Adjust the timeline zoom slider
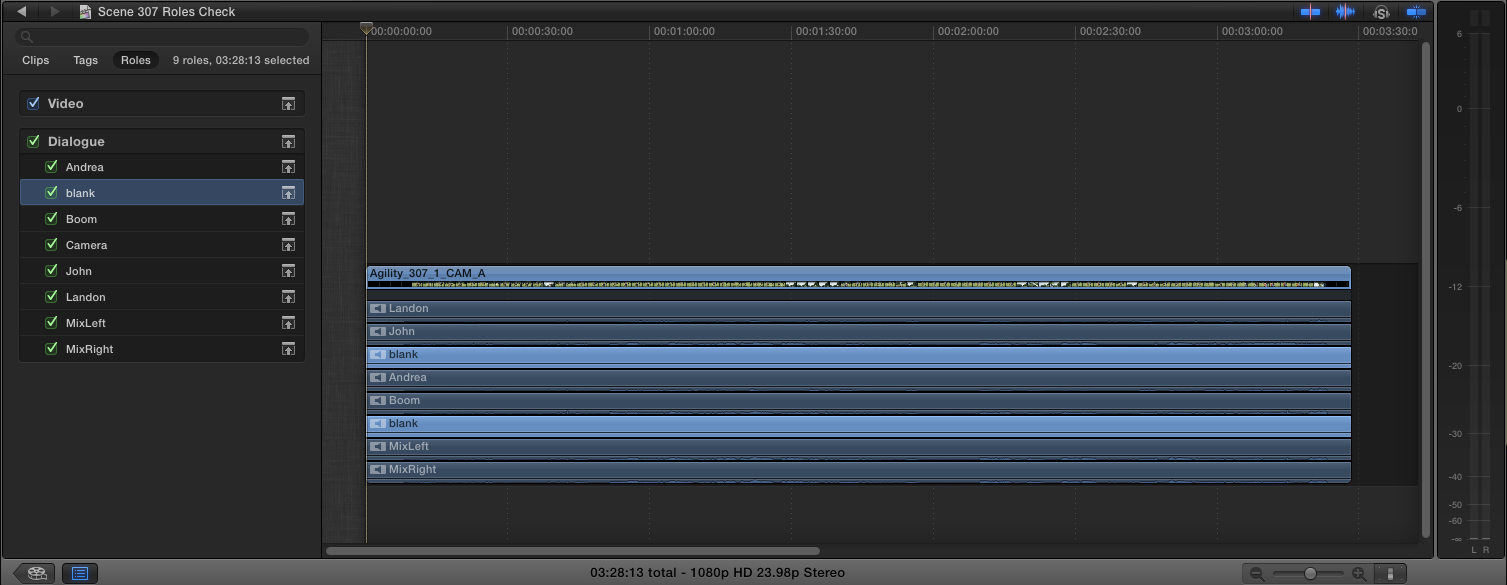The width and height of the screenshot is (1507, 585). pos(1310,574)
